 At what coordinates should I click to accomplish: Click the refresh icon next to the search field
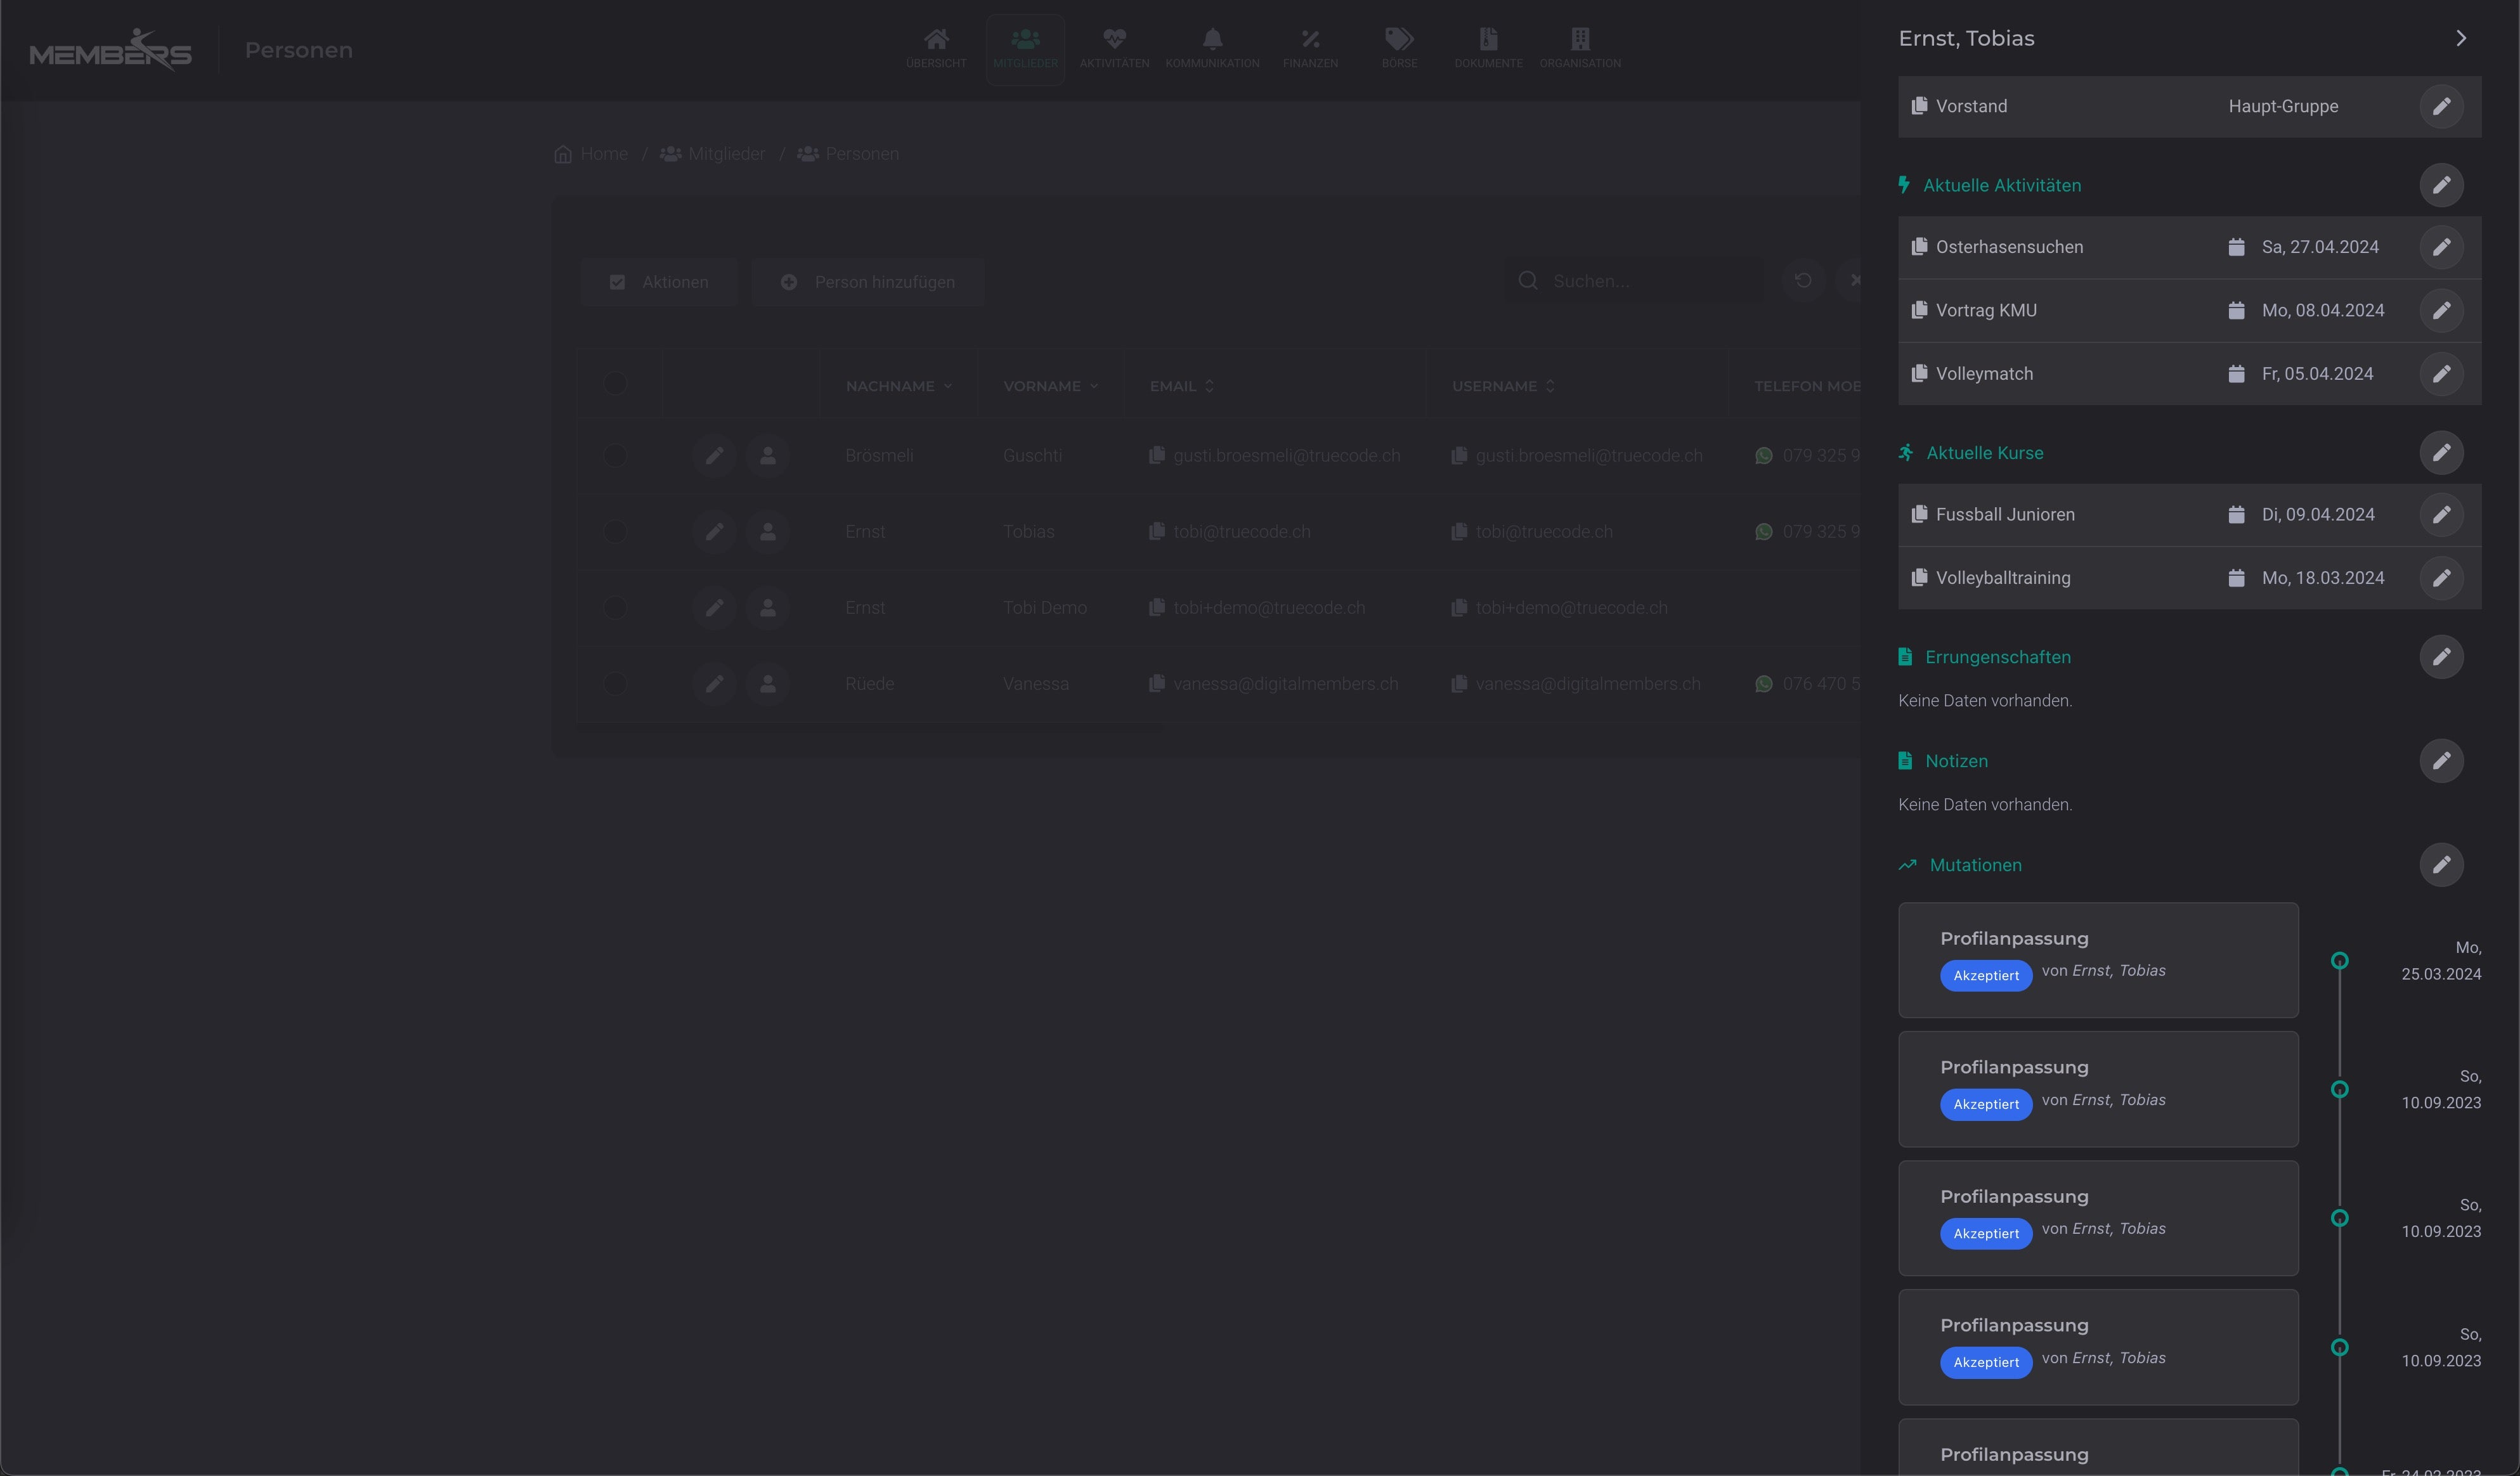click(1803, 281)
